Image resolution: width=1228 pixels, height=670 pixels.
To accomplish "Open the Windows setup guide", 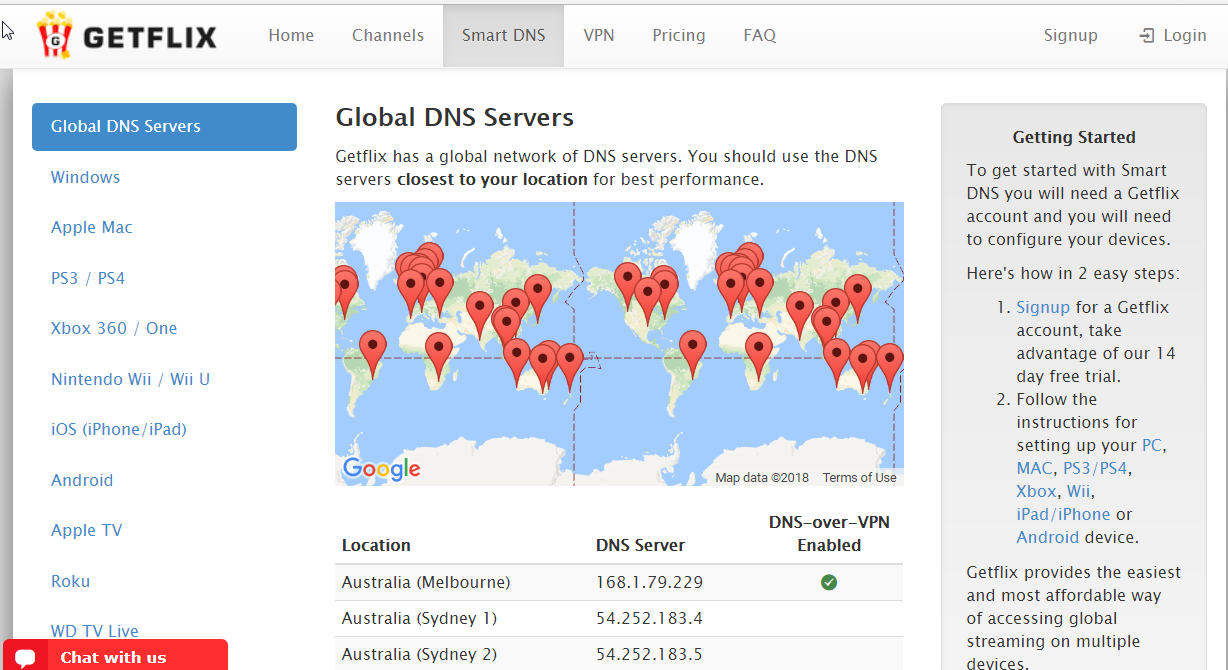I will pyautogui.click(x=85, y=177).
